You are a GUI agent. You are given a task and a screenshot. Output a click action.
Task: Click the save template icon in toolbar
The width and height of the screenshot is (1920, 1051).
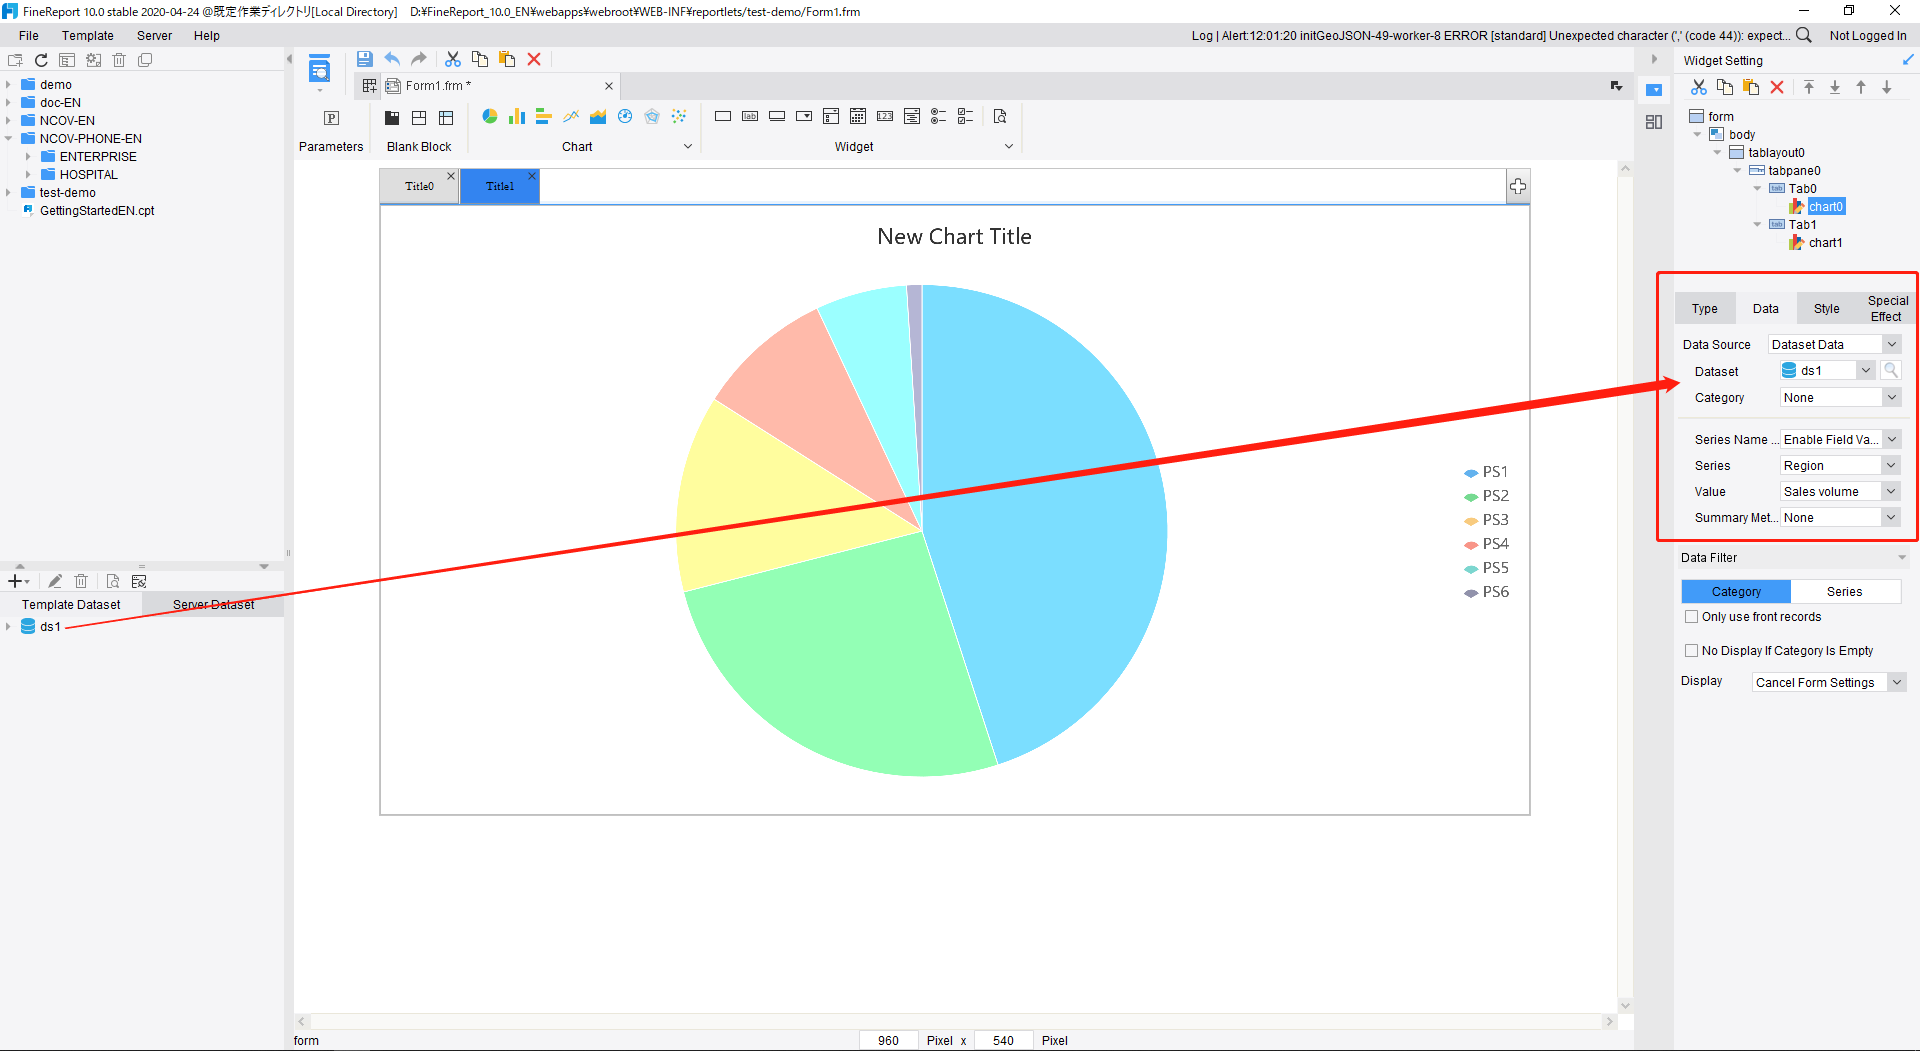pos(365,60)
